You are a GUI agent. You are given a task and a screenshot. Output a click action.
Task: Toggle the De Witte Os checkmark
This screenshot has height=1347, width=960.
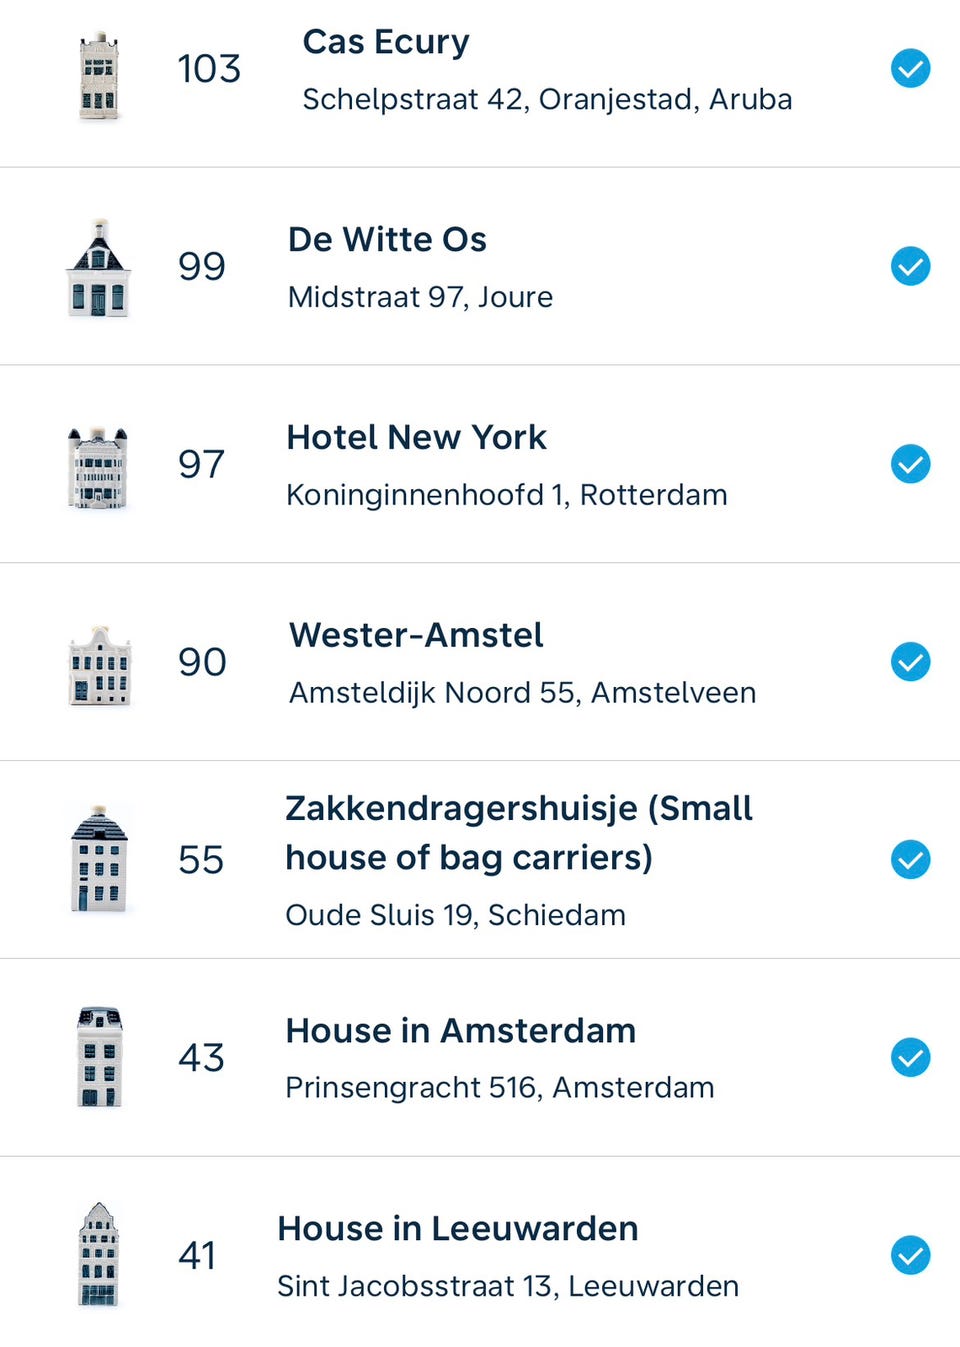click(910, 266)
